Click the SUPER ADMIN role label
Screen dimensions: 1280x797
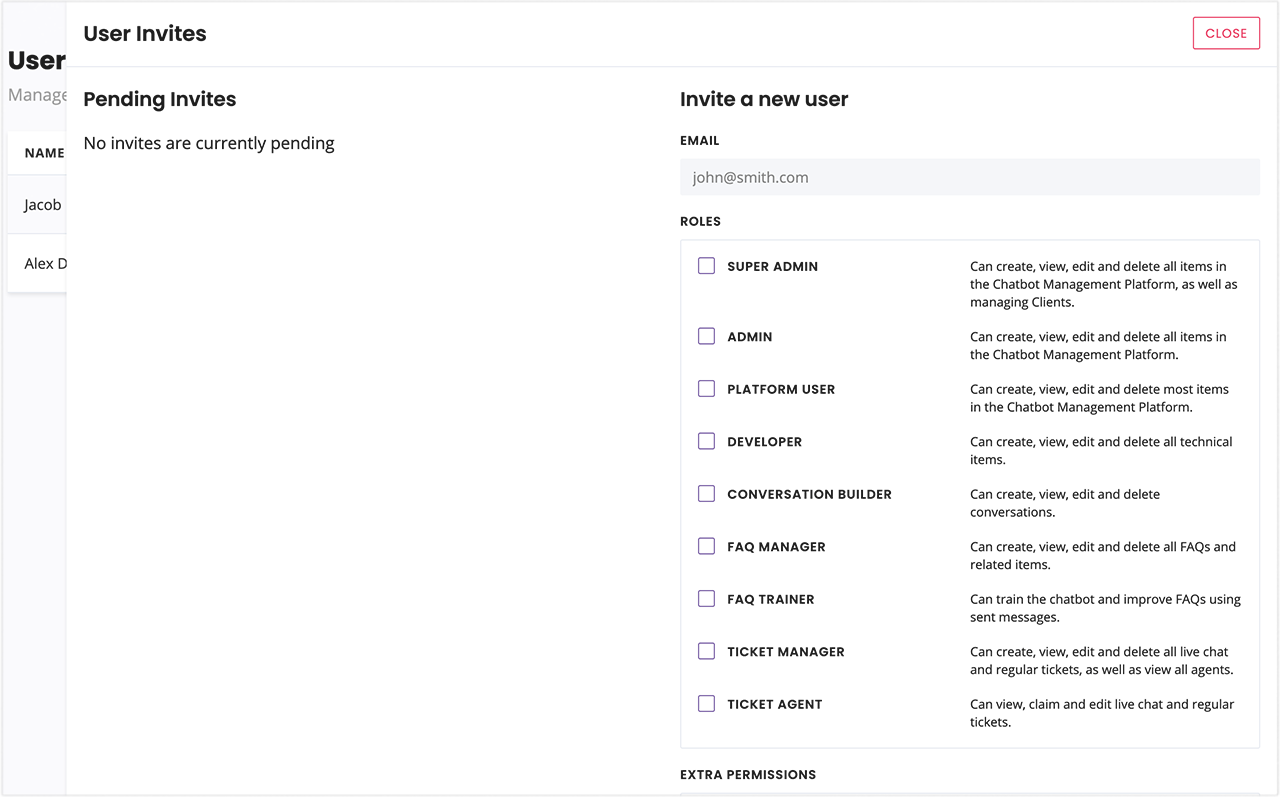(x=772, y=266)
